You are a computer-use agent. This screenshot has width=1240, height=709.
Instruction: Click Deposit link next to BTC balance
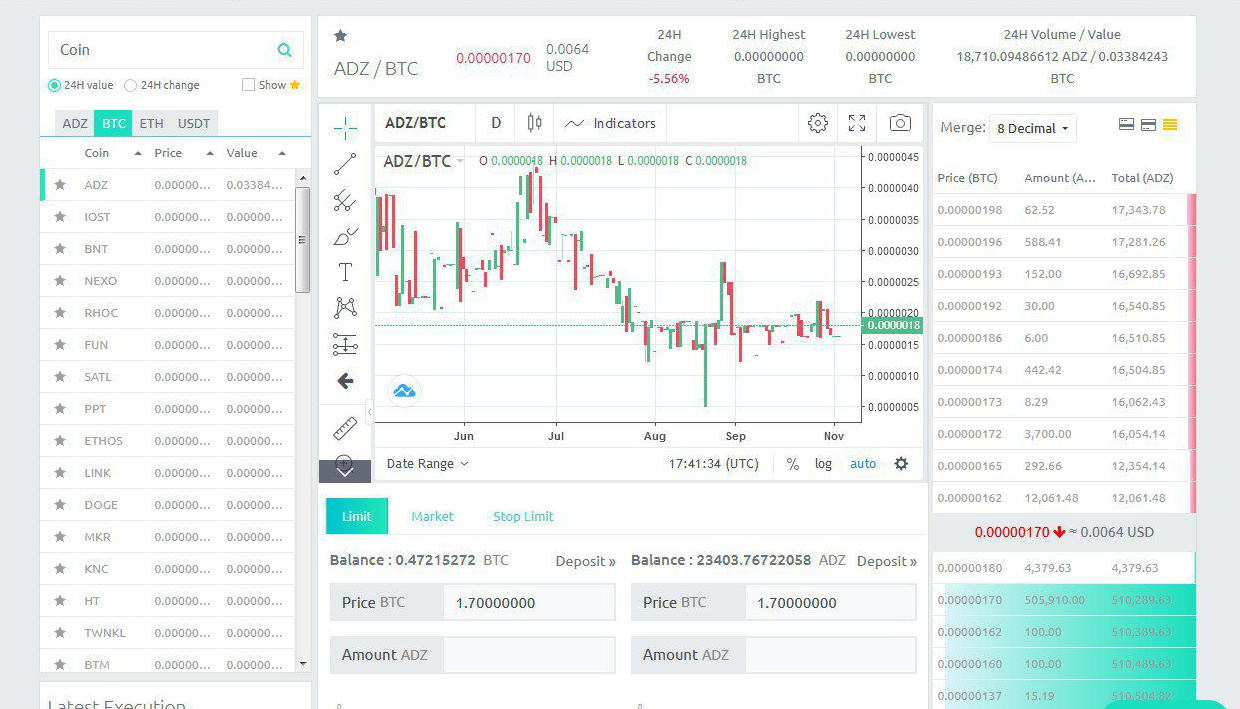586,561
